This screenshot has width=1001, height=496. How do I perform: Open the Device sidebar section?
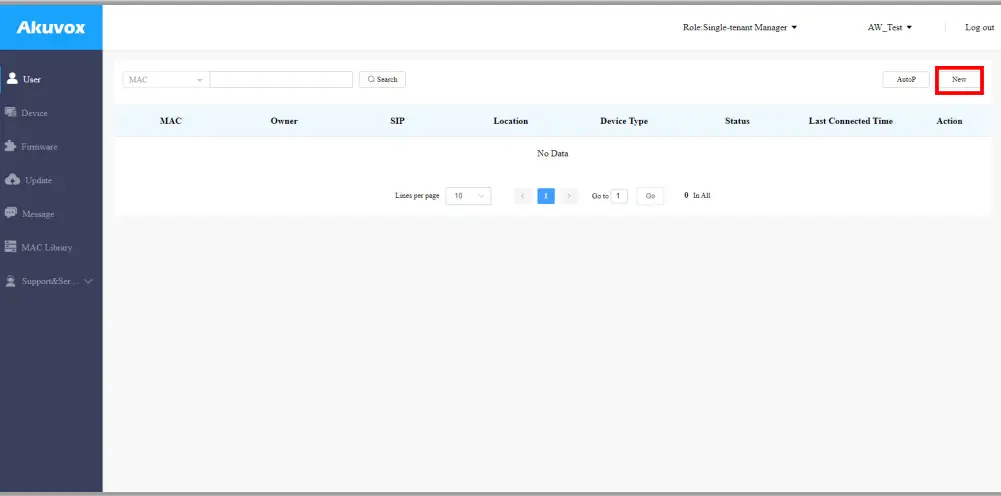point(51,113)
